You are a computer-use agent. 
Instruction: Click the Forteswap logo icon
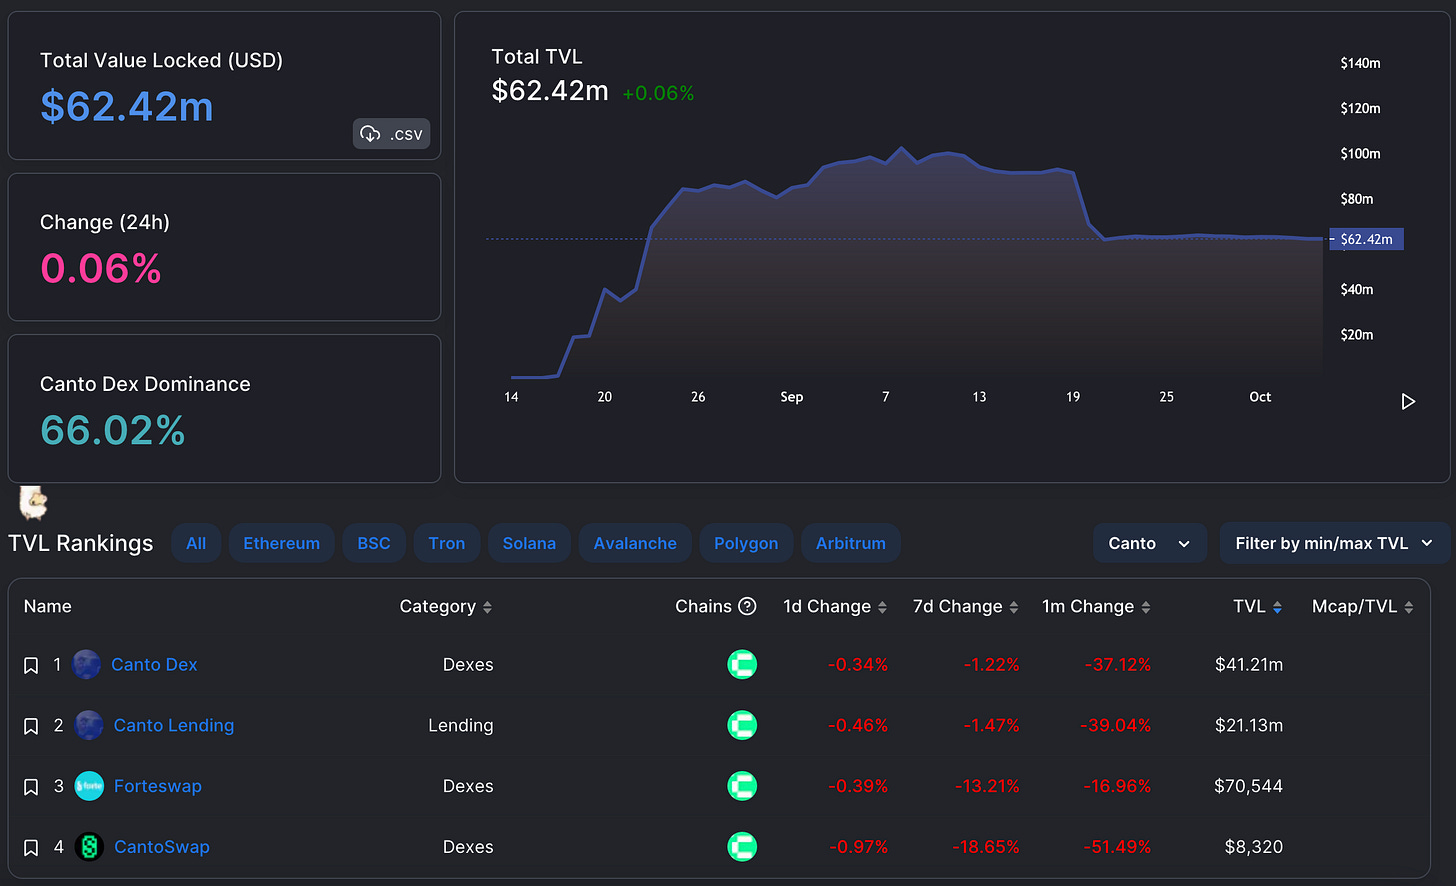click(x=89, y=786)
